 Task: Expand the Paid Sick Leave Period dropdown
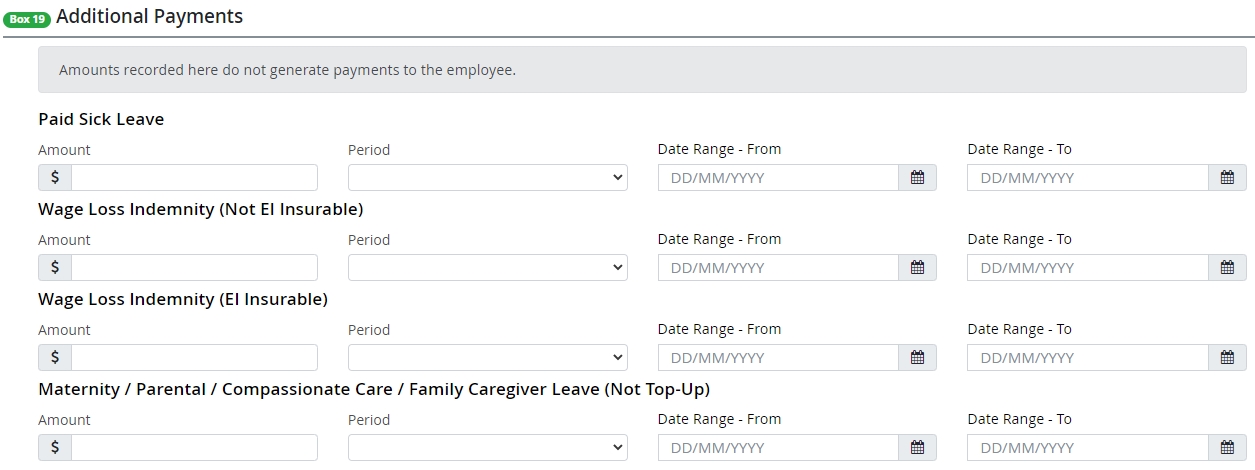click(487, 178)
